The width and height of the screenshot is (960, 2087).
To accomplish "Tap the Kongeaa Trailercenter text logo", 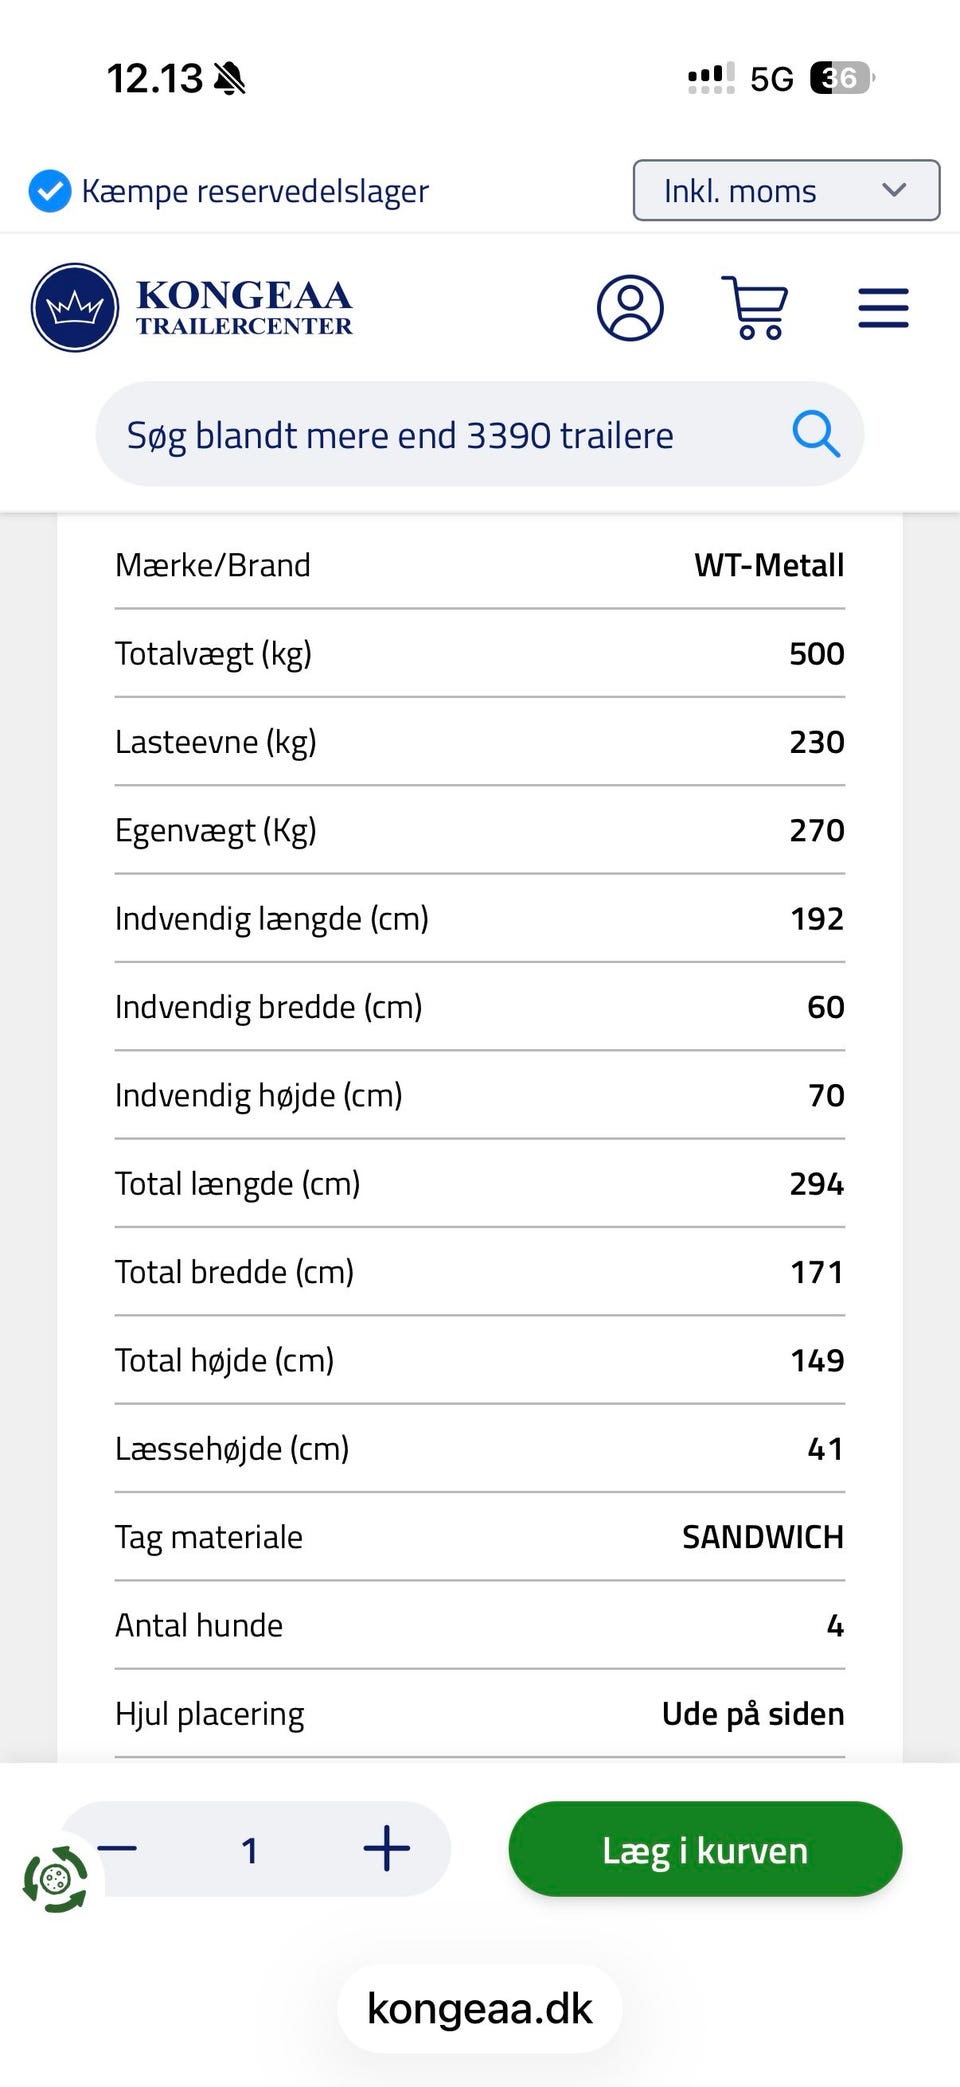I will [244, 307].
